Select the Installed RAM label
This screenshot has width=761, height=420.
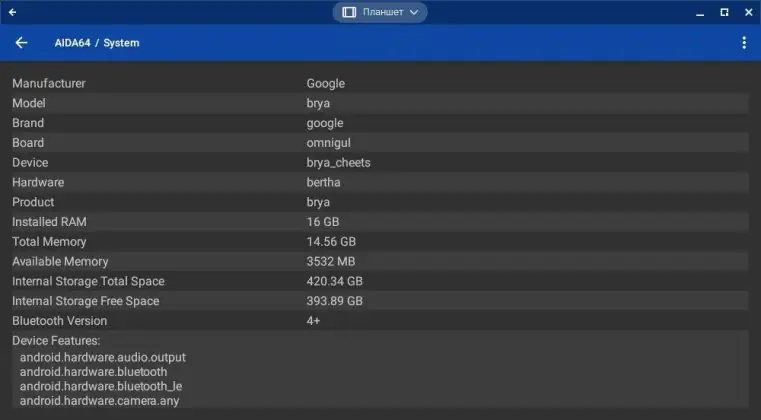point(50,222)
